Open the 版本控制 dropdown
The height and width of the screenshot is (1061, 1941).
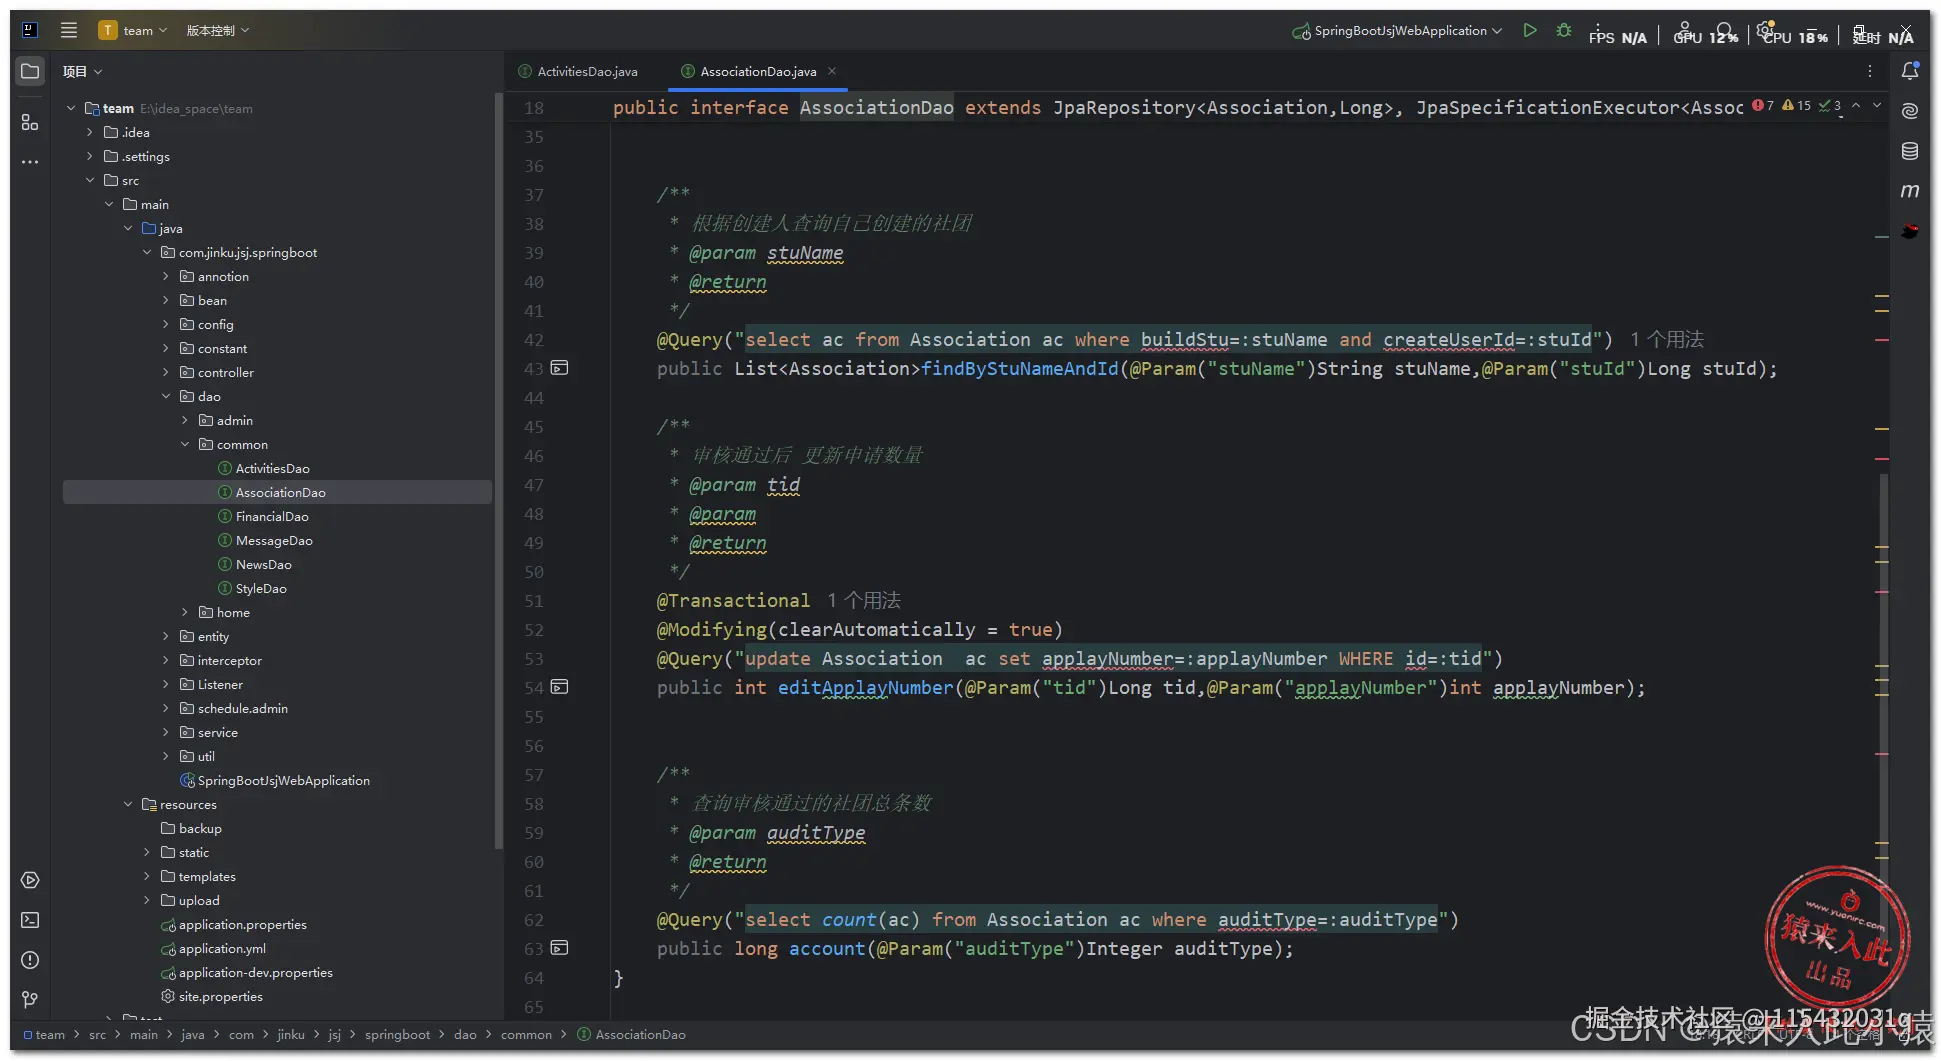point(217,30)
